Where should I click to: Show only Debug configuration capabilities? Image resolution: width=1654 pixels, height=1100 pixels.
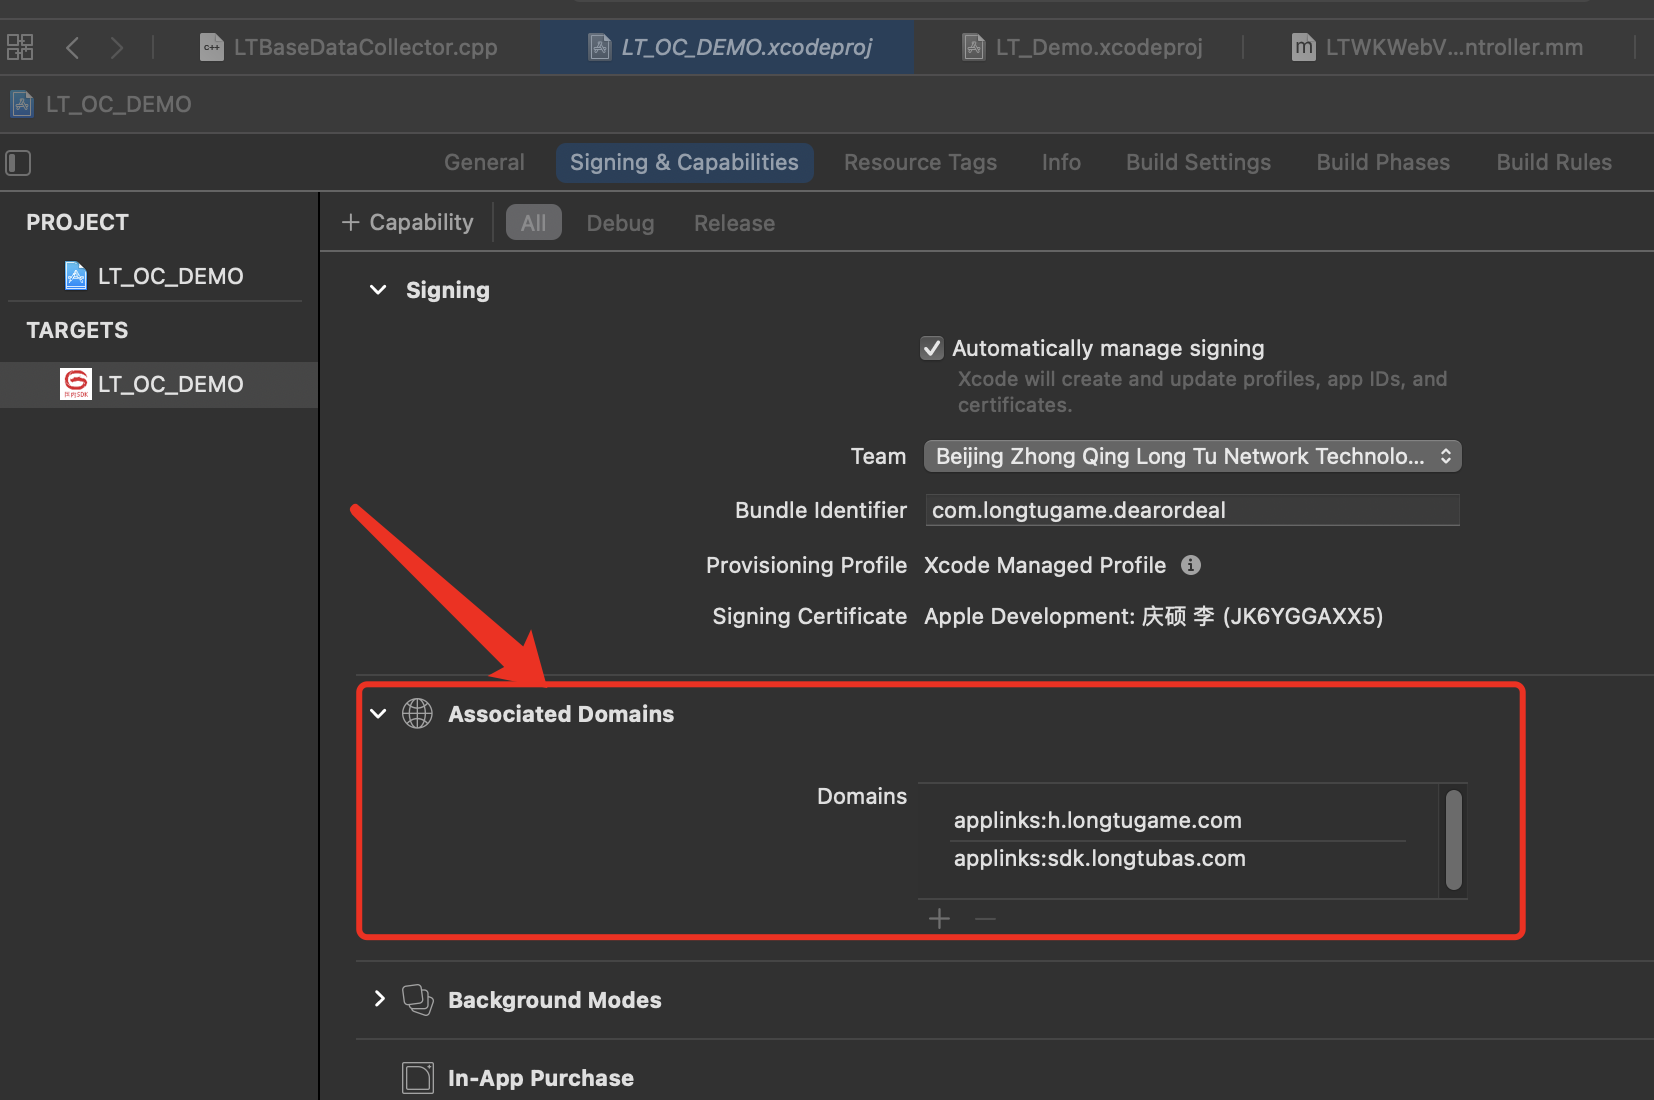pyautogui.click(x=620, y=223)
